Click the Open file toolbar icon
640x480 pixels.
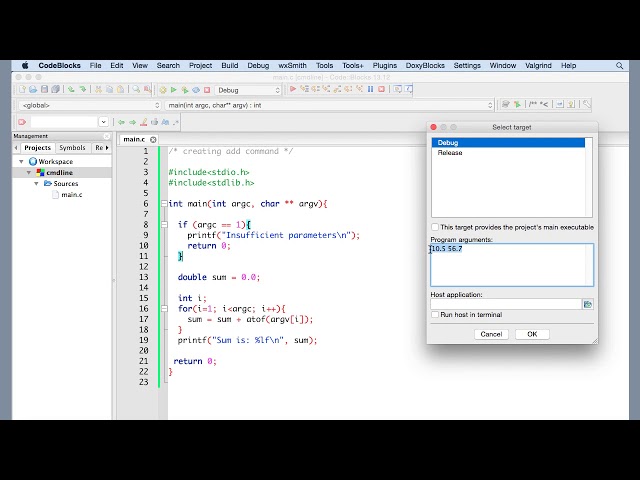(33, 89)
